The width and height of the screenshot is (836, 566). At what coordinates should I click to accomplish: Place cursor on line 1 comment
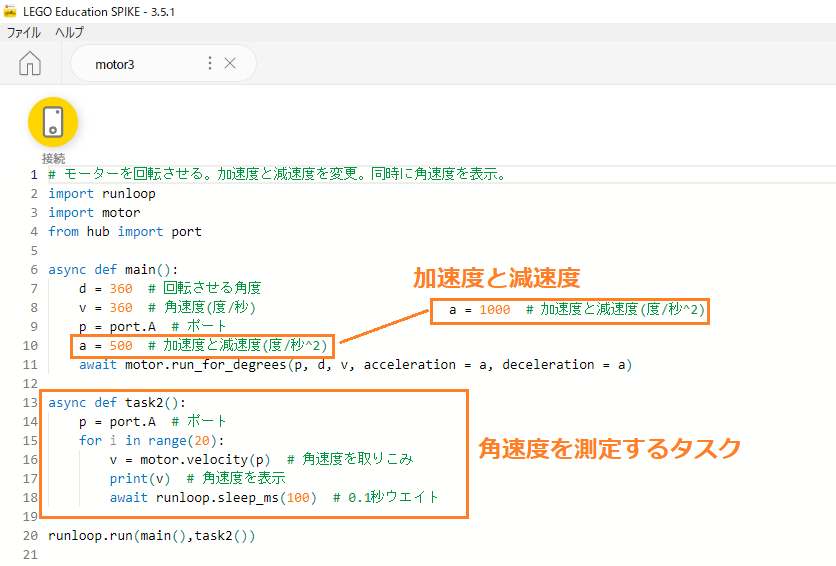tap(277, 174)
